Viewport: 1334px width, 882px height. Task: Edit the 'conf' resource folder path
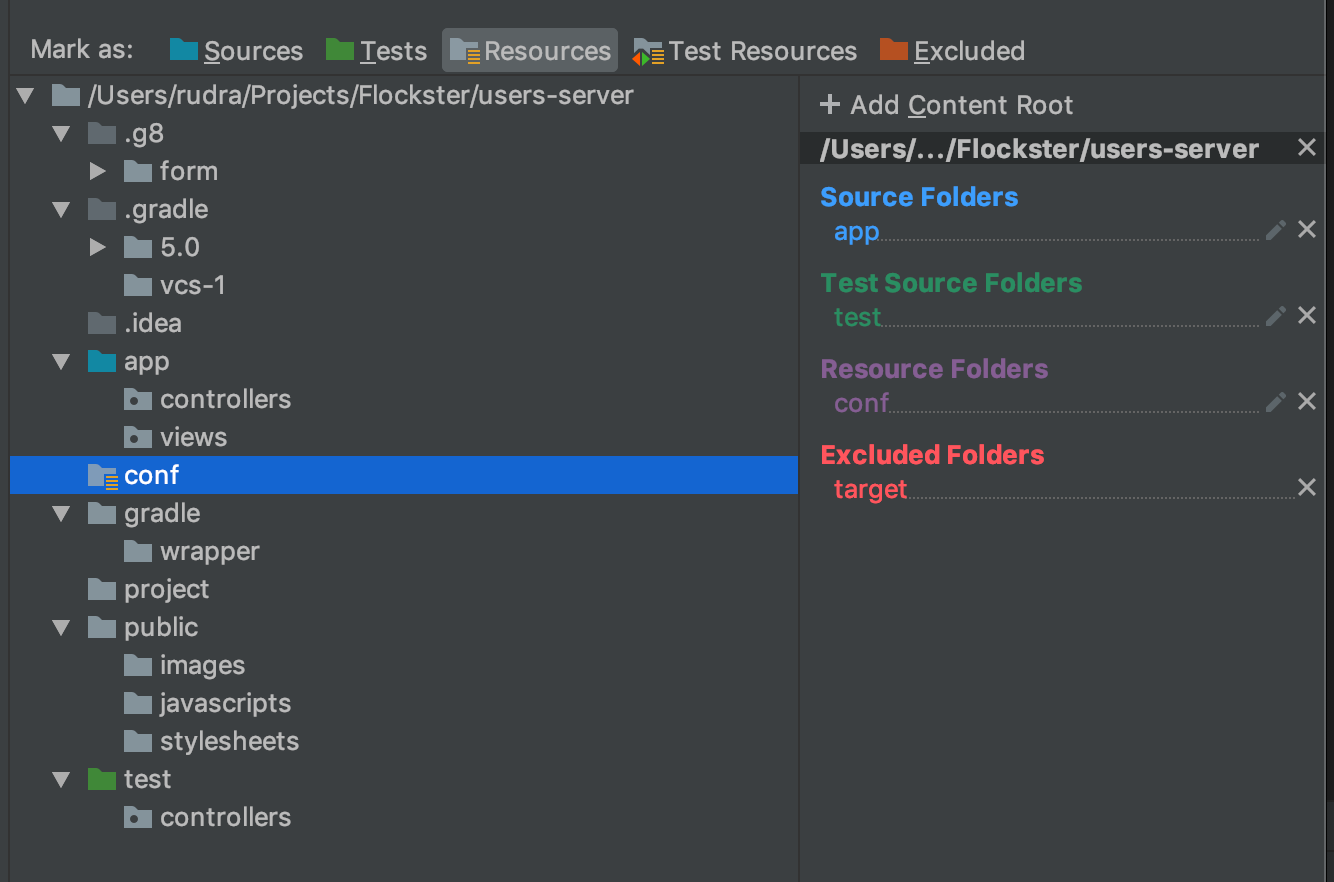(x=1275, y=402)
